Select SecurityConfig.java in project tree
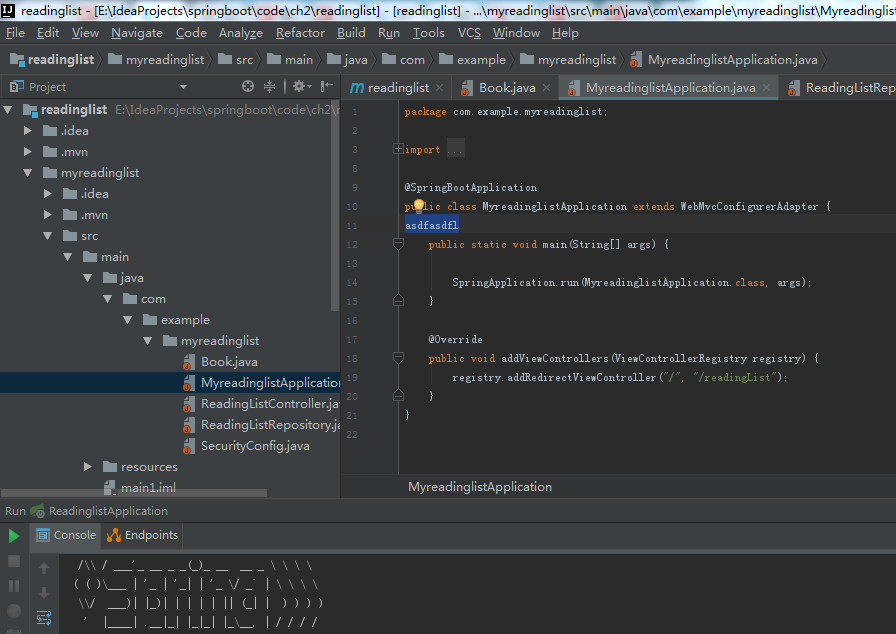 click(x=255, y=446)
